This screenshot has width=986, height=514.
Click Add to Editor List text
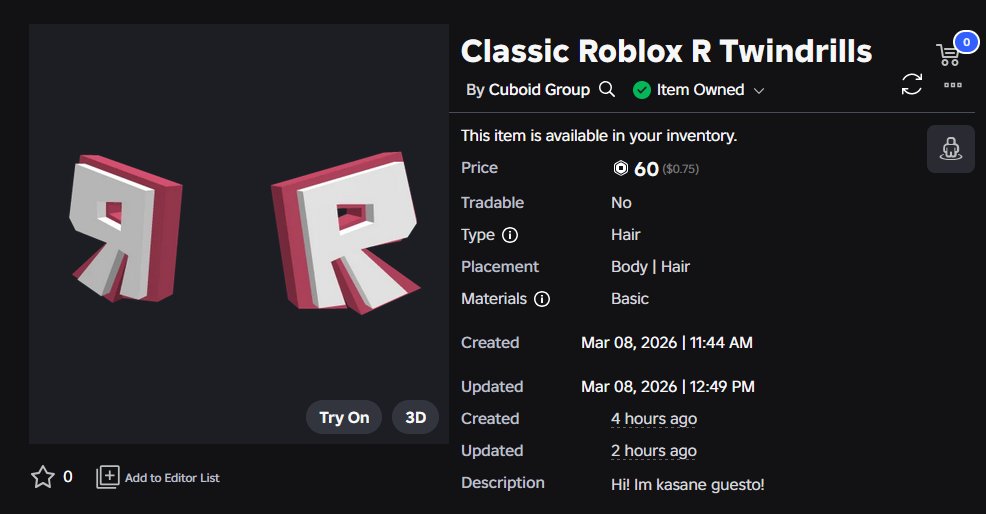[172, 478]
